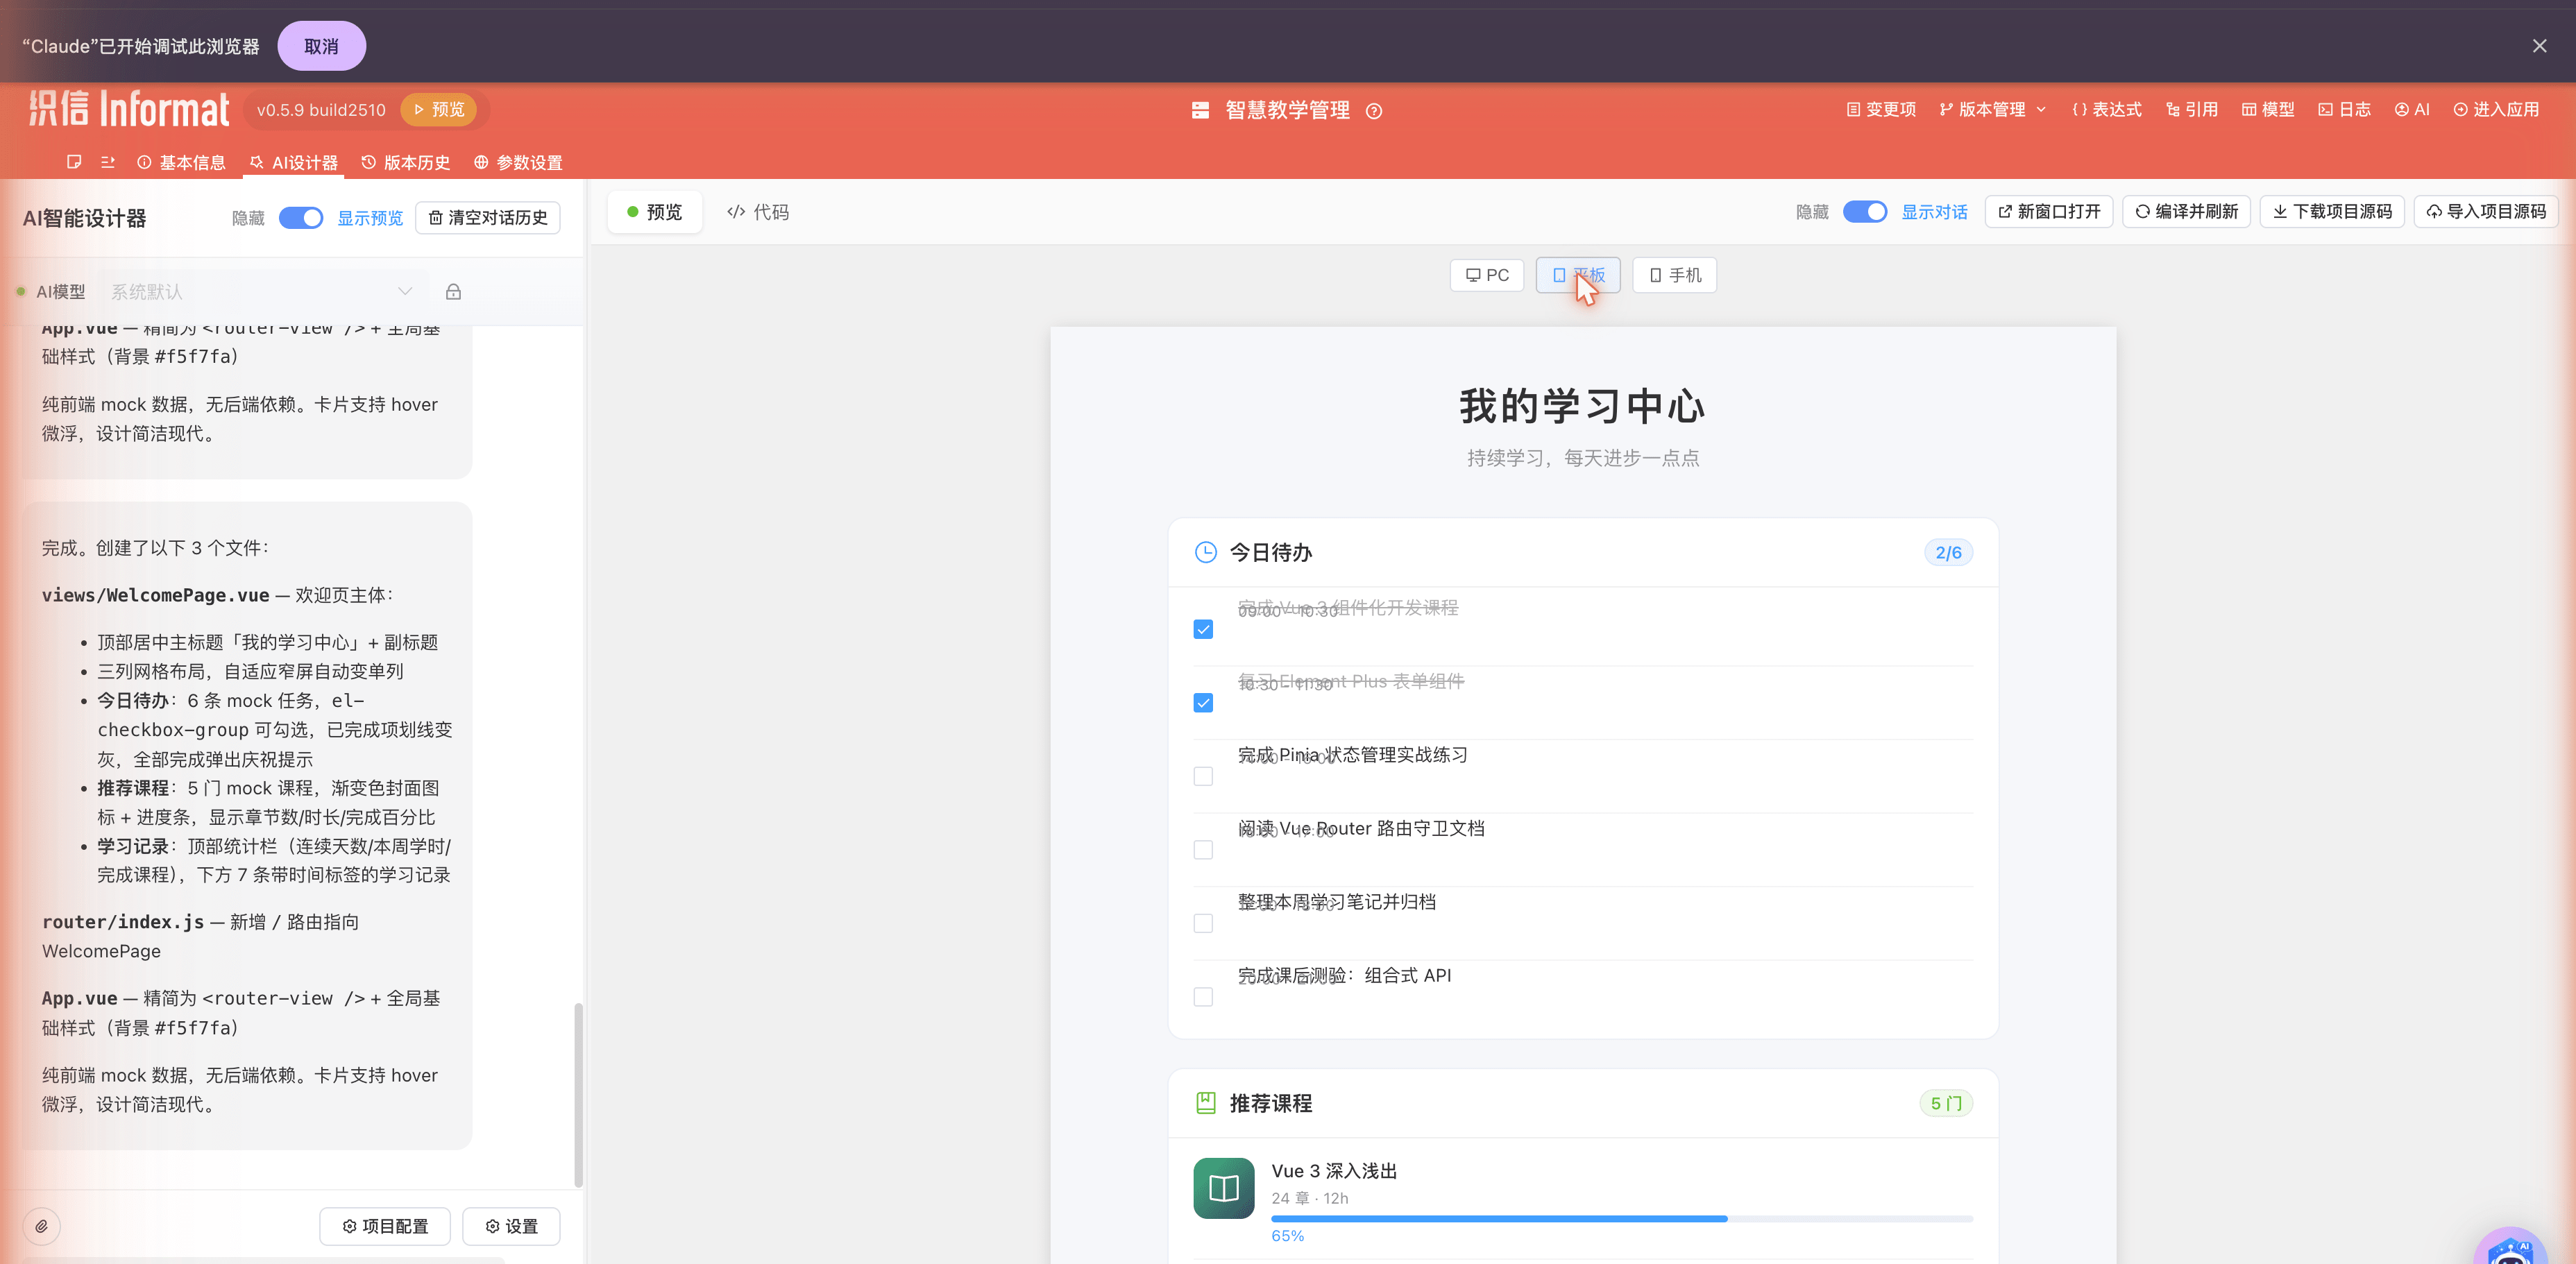Check the Vue Router 路由守卫文档 task

(1203, 850)
